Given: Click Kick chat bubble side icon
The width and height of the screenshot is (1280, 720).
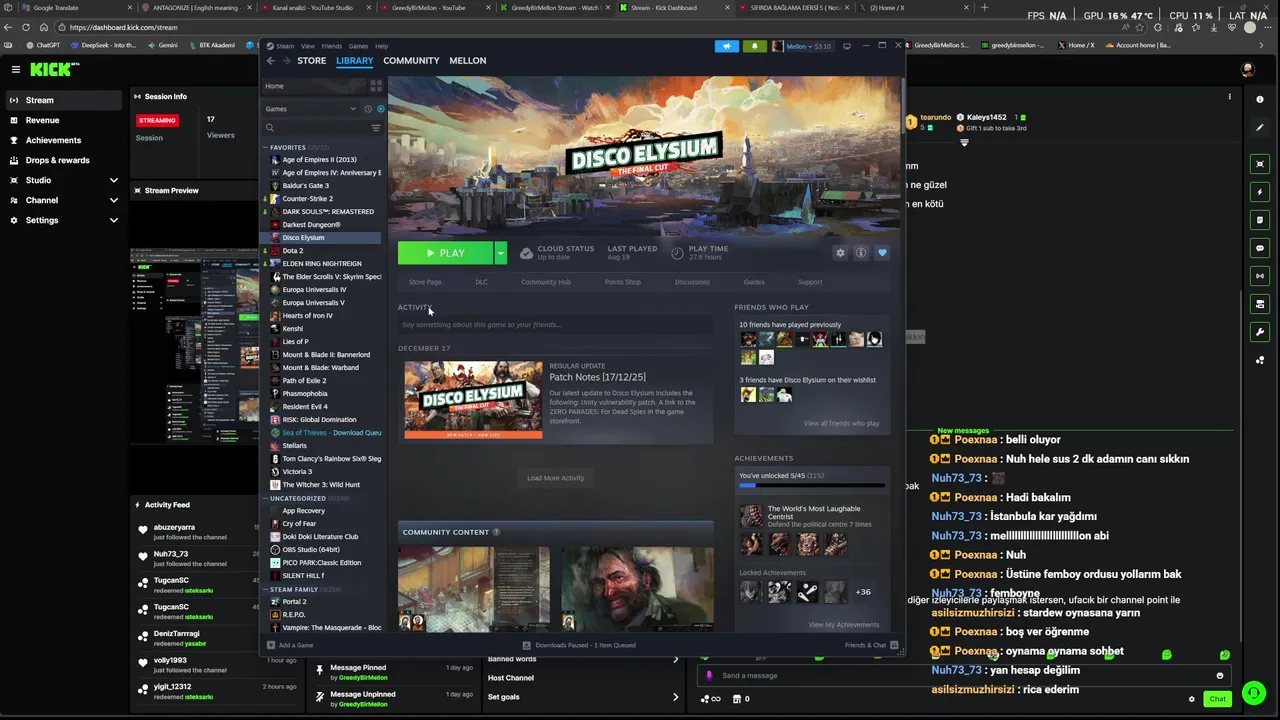Looking at the screenshot, I should pyautogui.click(x=1260, y=248).
